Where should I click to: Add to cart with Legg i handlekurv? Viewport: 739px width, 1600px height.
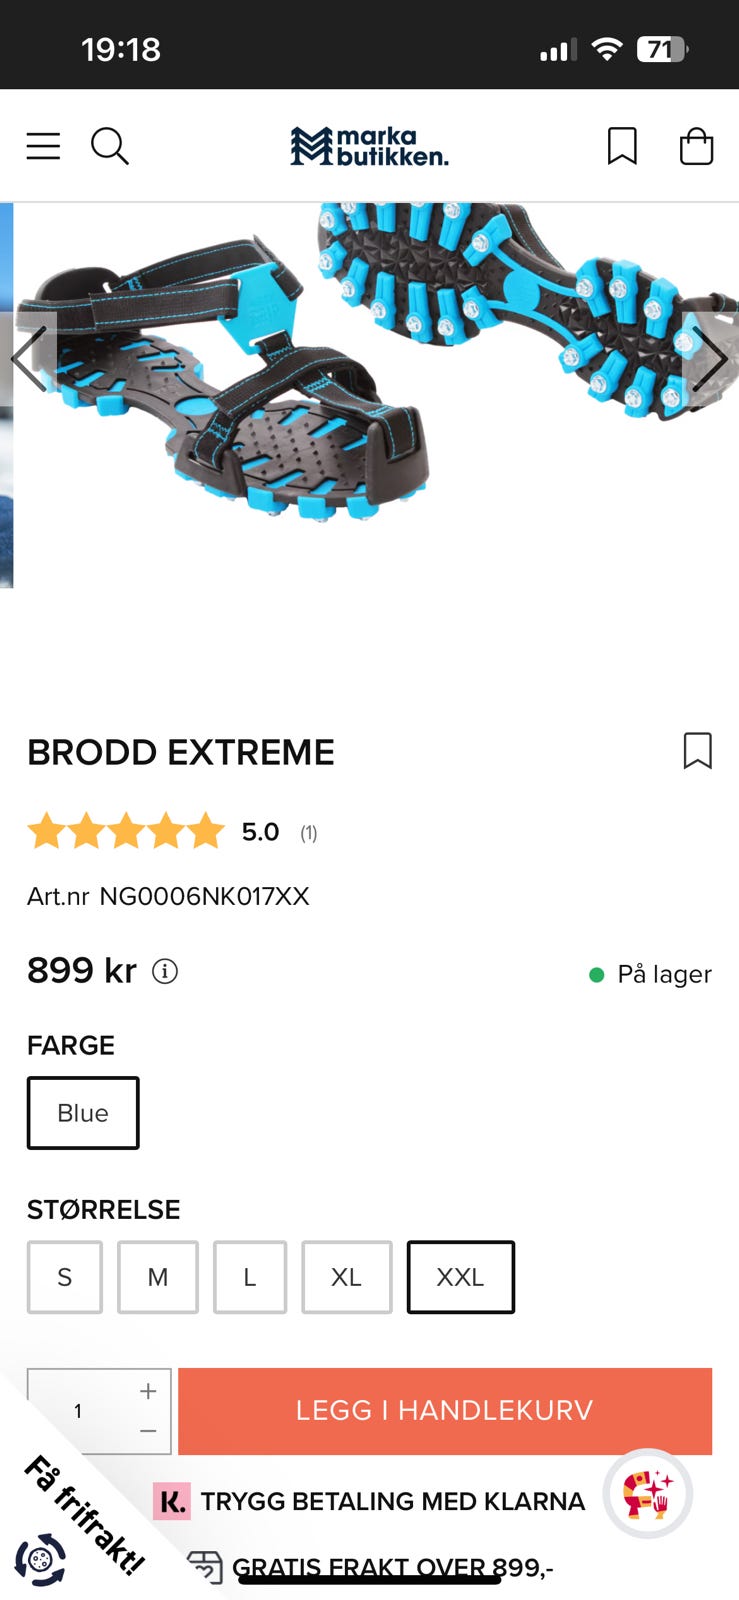coord(445,1411)
